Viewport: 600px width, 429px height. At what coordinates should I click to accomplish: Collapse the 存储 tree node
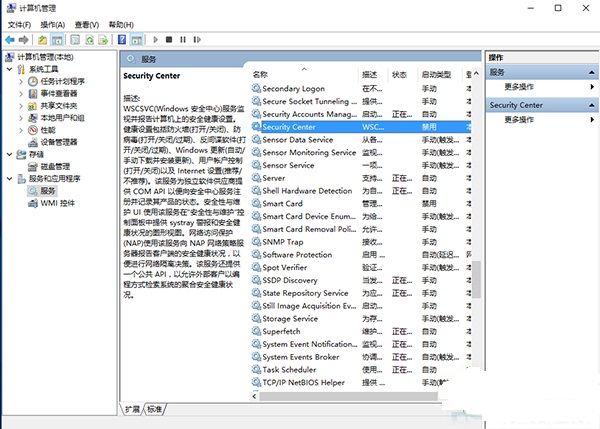pos(10,154)
